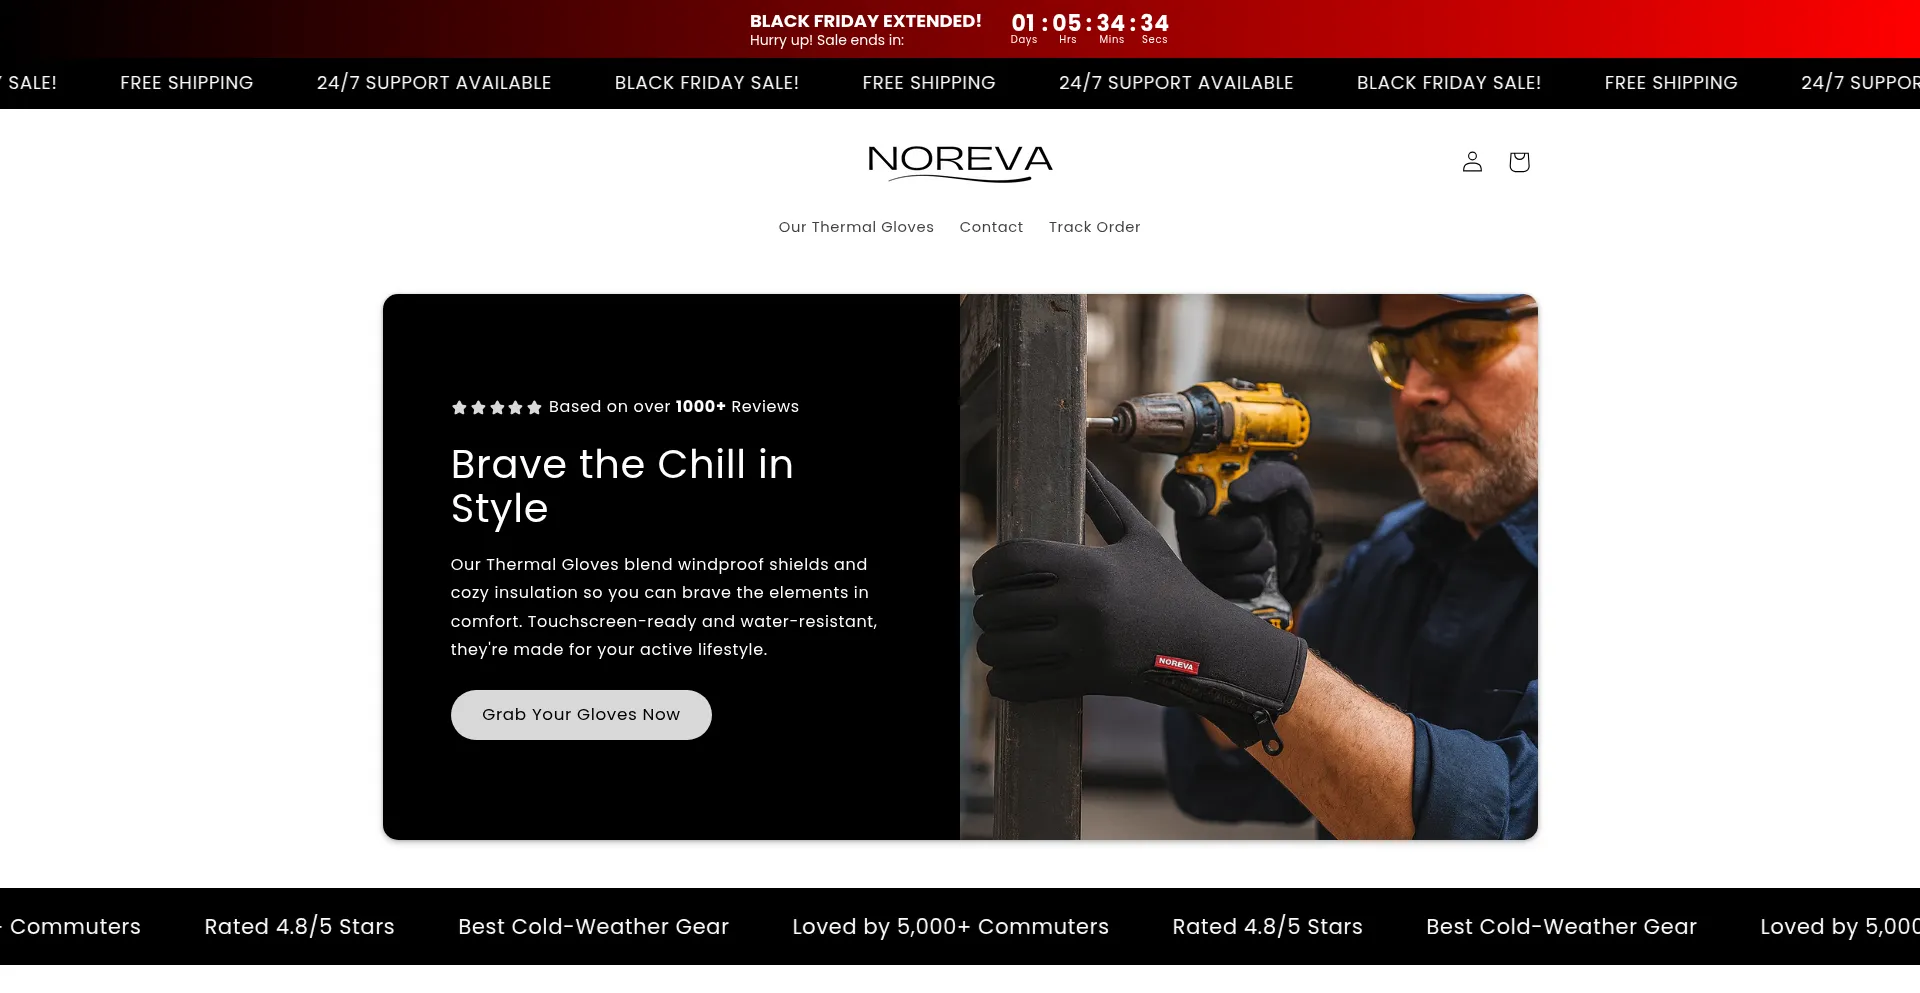1920x993 pixels.
Task: Click the countdown timer days value
Action: [1023, 23]
